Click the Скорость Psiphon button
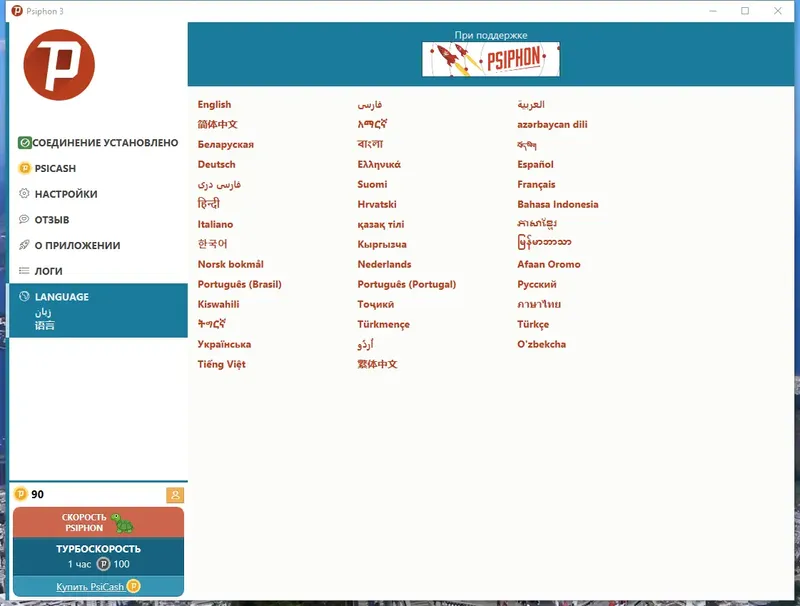This screenshot has height=606, width=800. 98,522
